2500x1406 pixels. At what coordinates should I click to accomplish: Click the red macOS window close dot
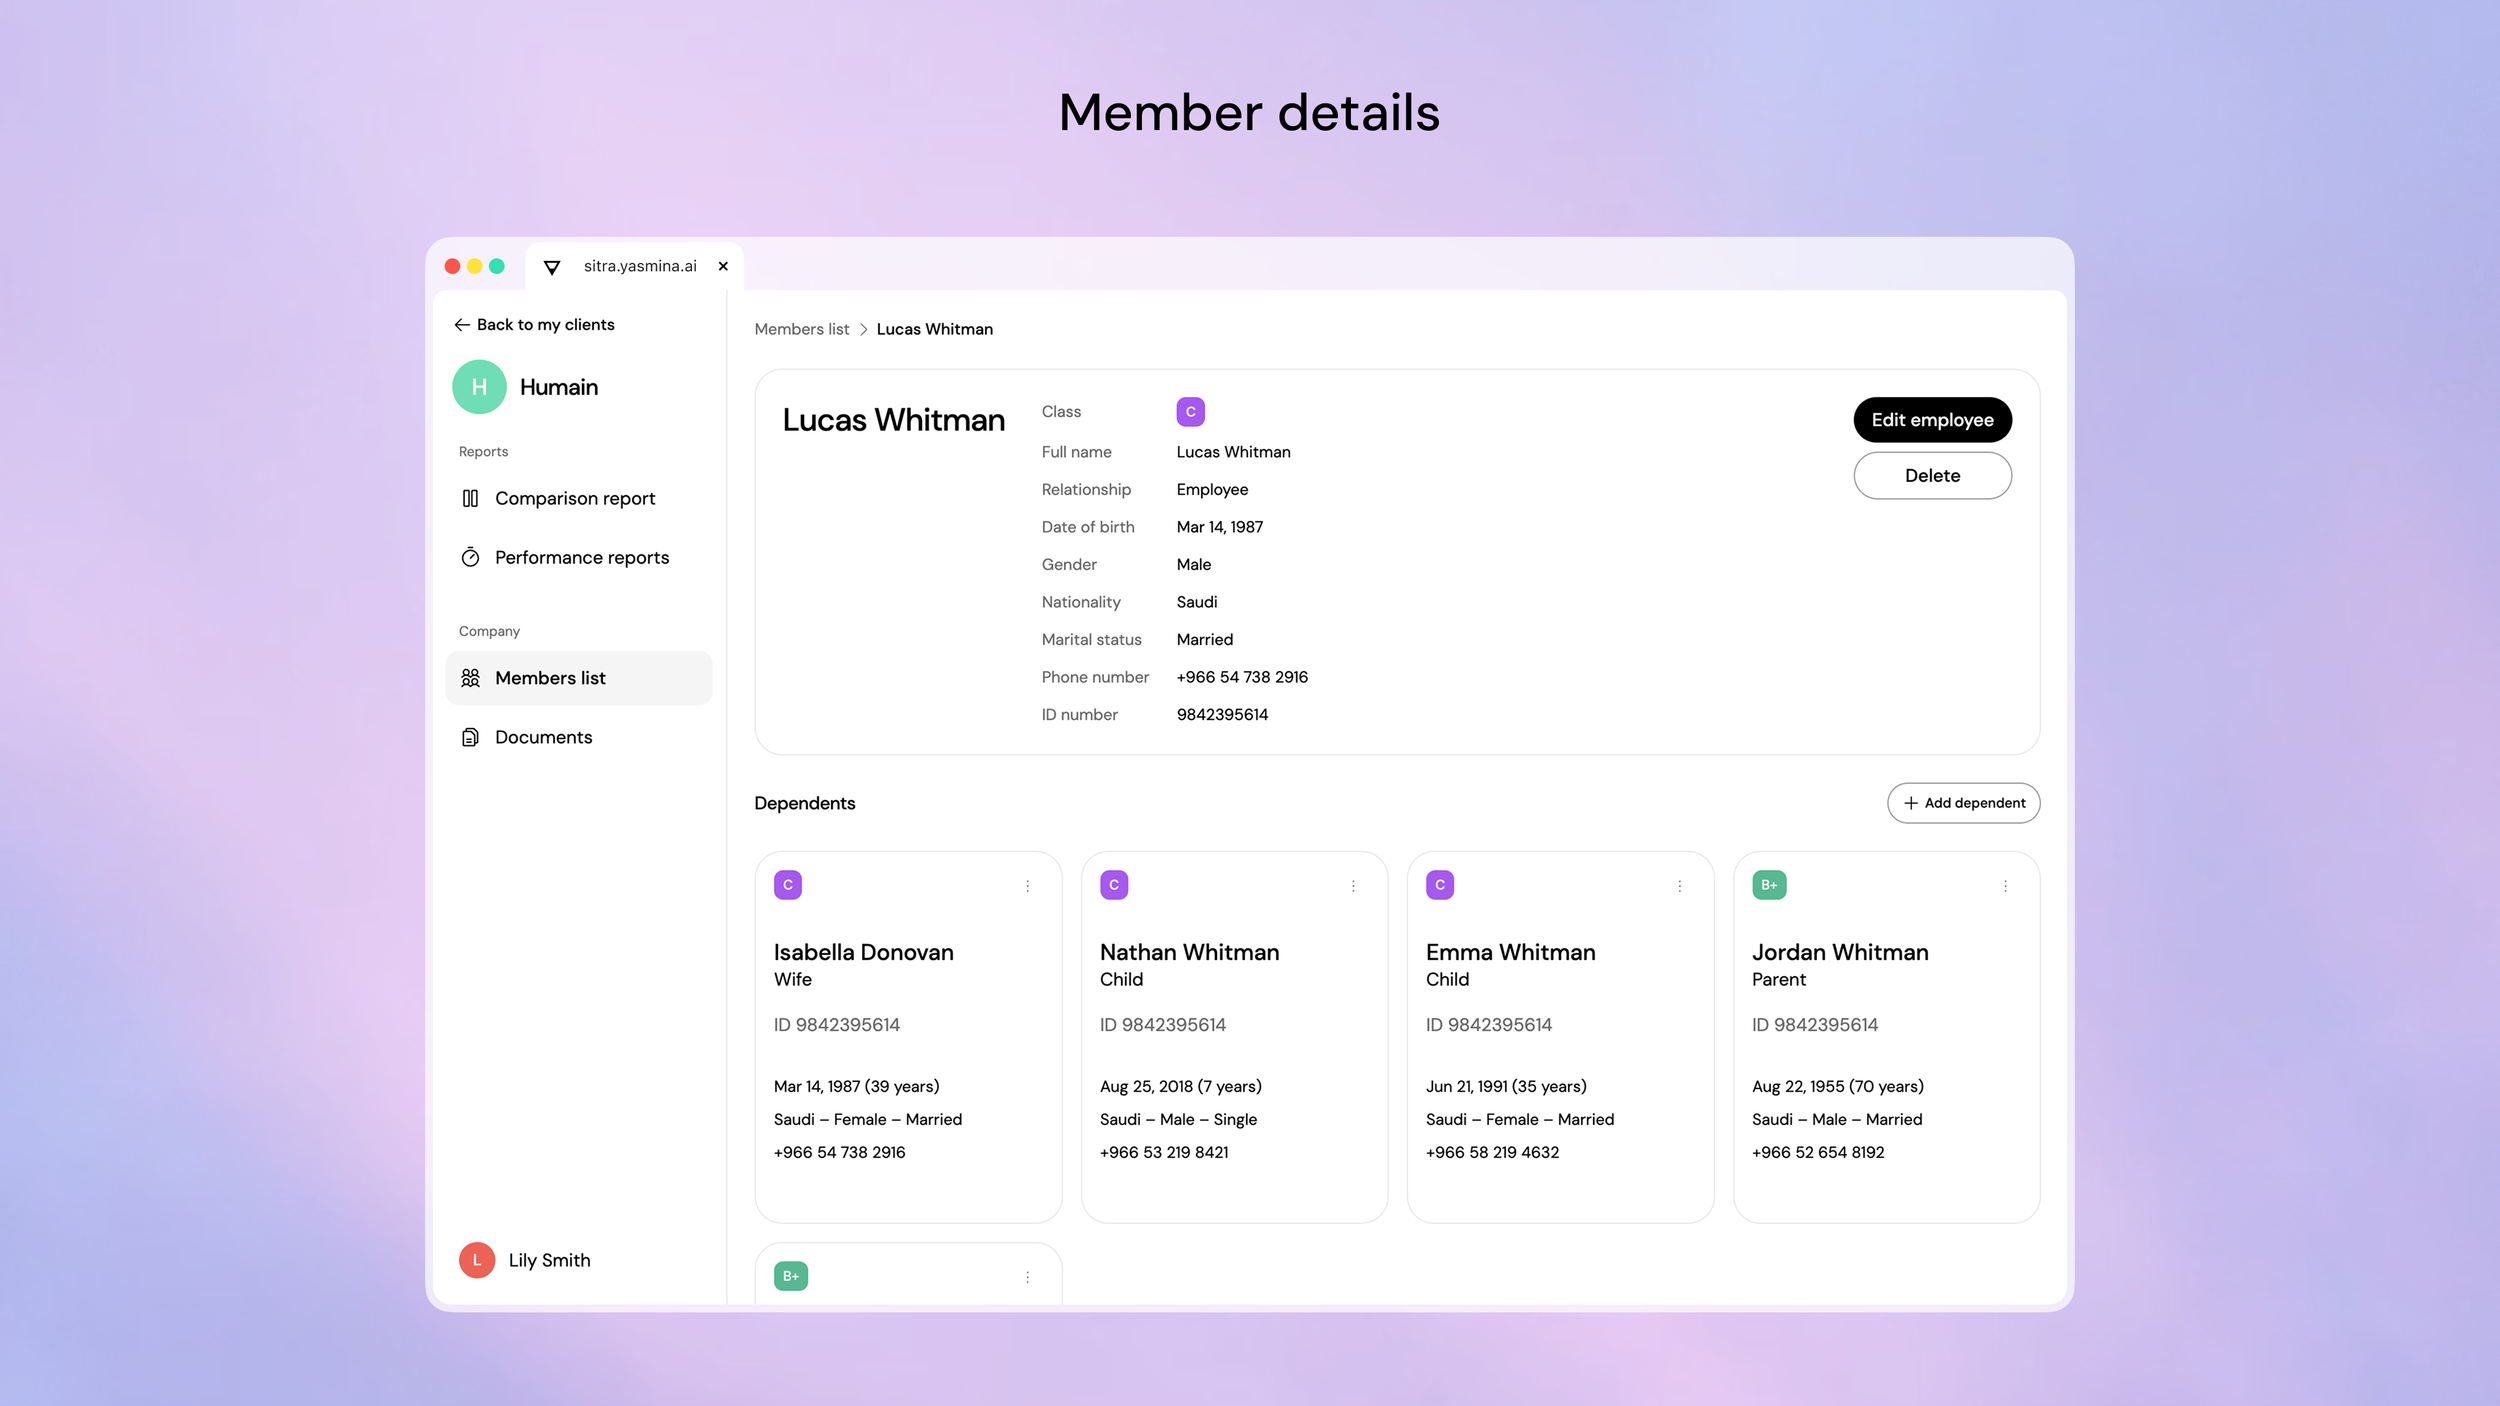[452, 266]
